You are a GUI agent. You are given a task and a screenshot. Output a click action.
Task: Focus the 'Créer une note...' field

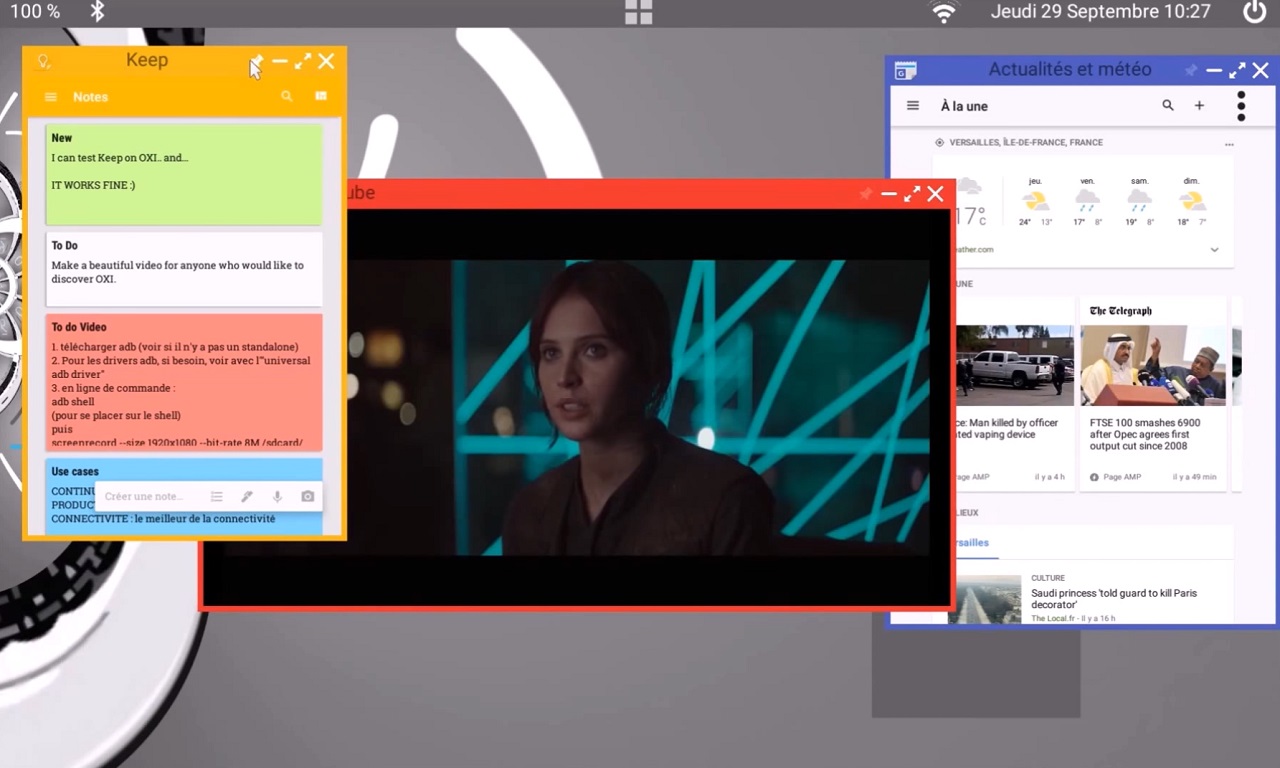coord(144,496)
